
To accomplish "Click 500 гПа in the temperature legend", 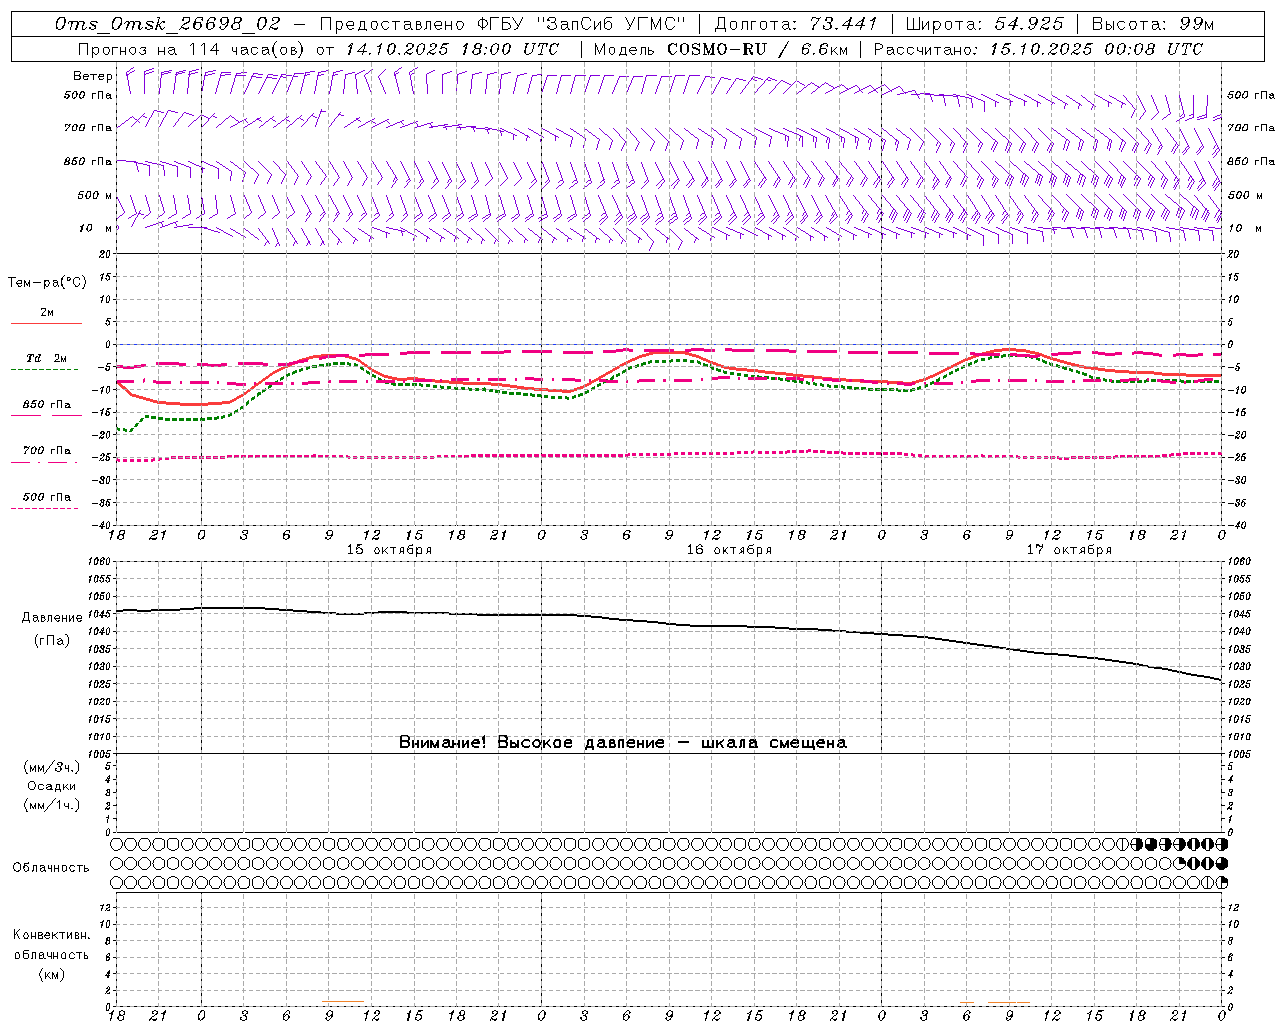I will 47,497.
